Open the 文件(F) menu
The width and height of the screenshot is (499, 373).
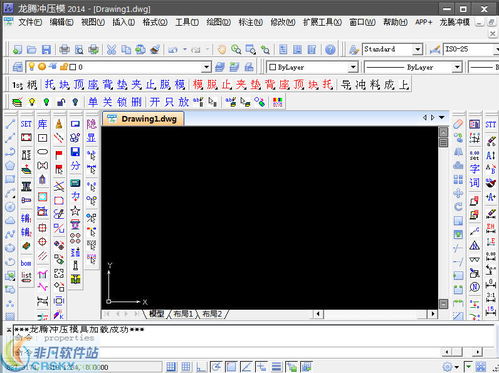[x=30, y=23]
